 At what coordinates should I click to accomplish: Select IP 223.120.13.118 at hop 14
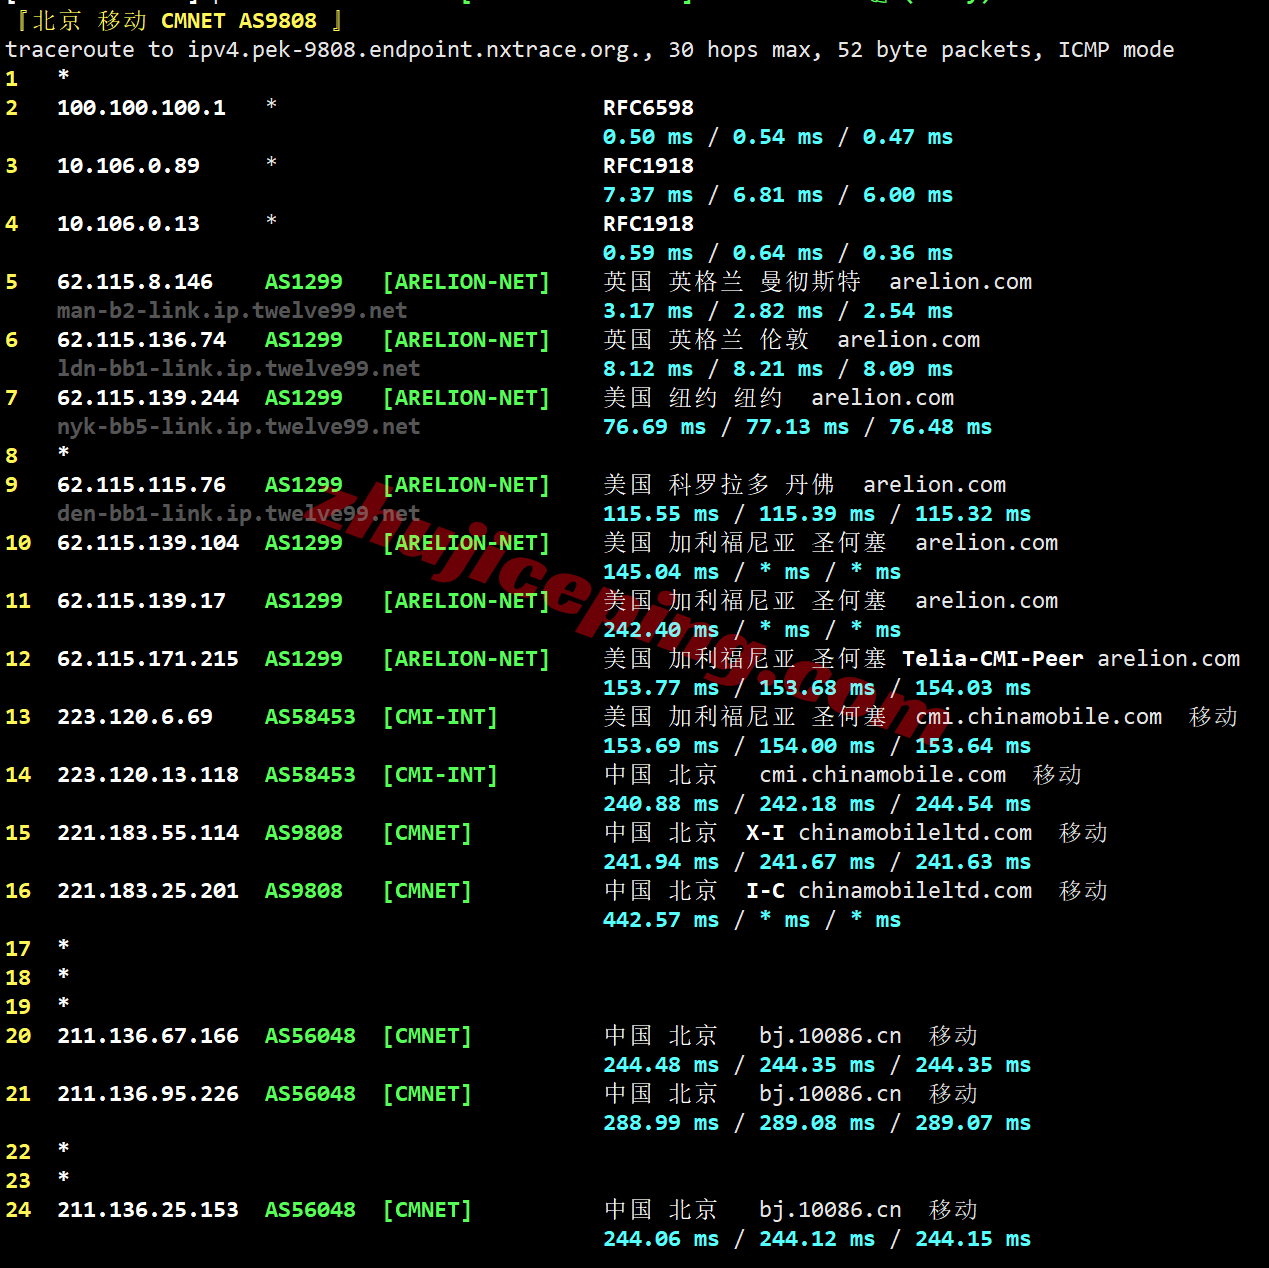(148, 775)
